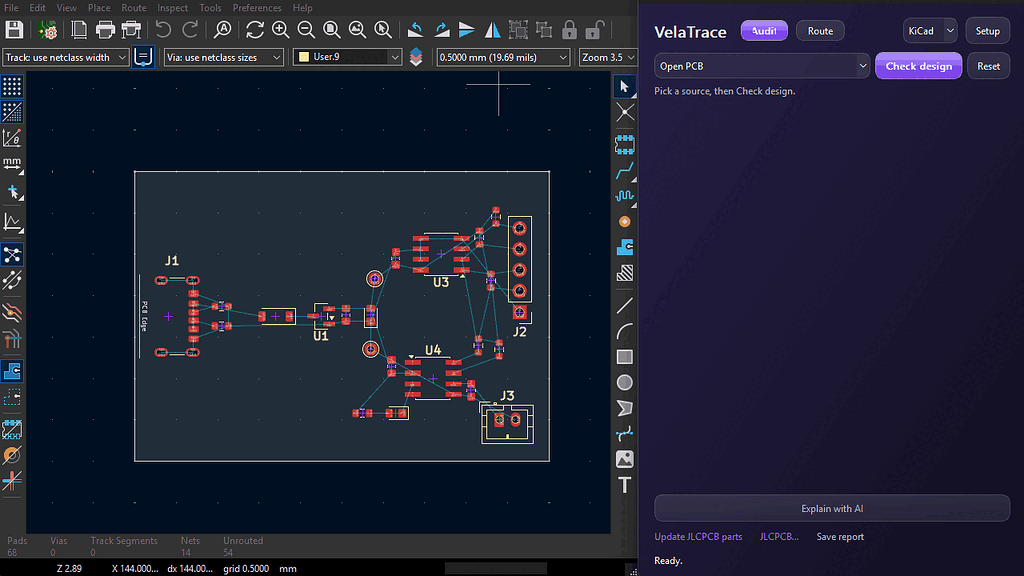Pick the Draw Arc tool
This screenshot has width=1024, height=576.
pos(624,331)
